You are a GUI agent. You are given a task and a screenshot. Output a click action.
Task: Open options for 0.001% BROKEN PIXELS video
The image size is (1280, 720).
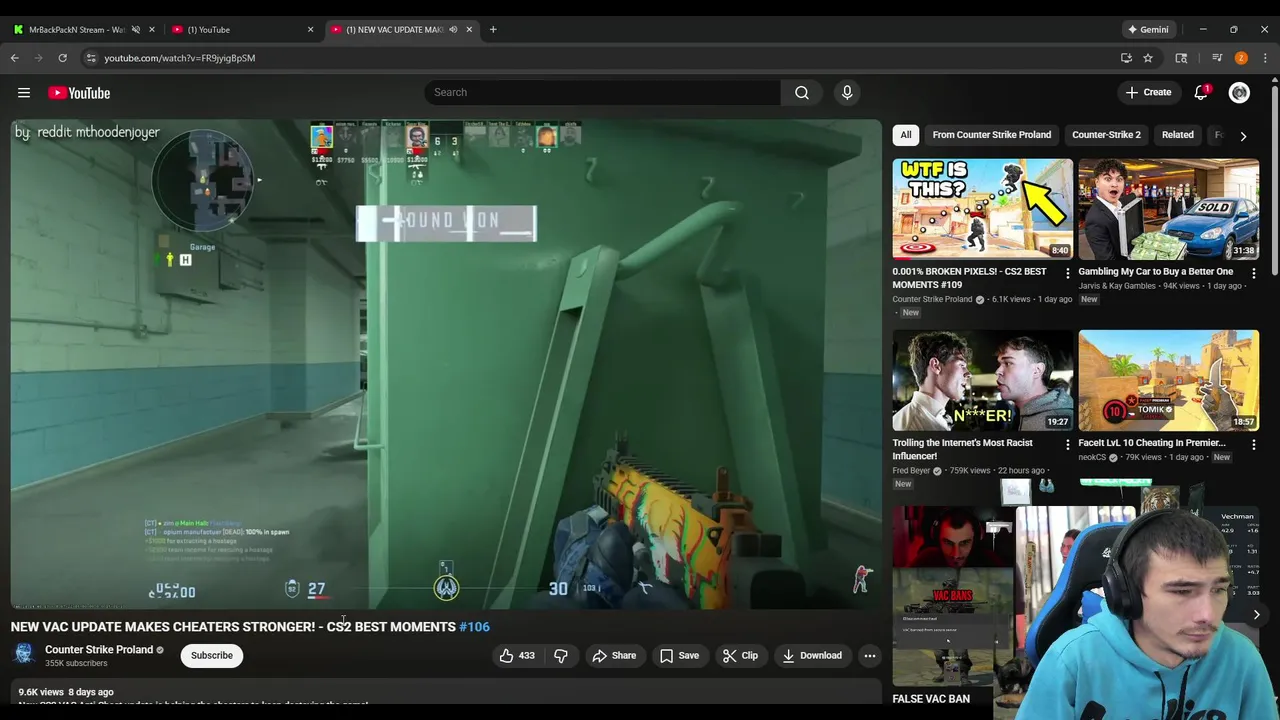1067,273
